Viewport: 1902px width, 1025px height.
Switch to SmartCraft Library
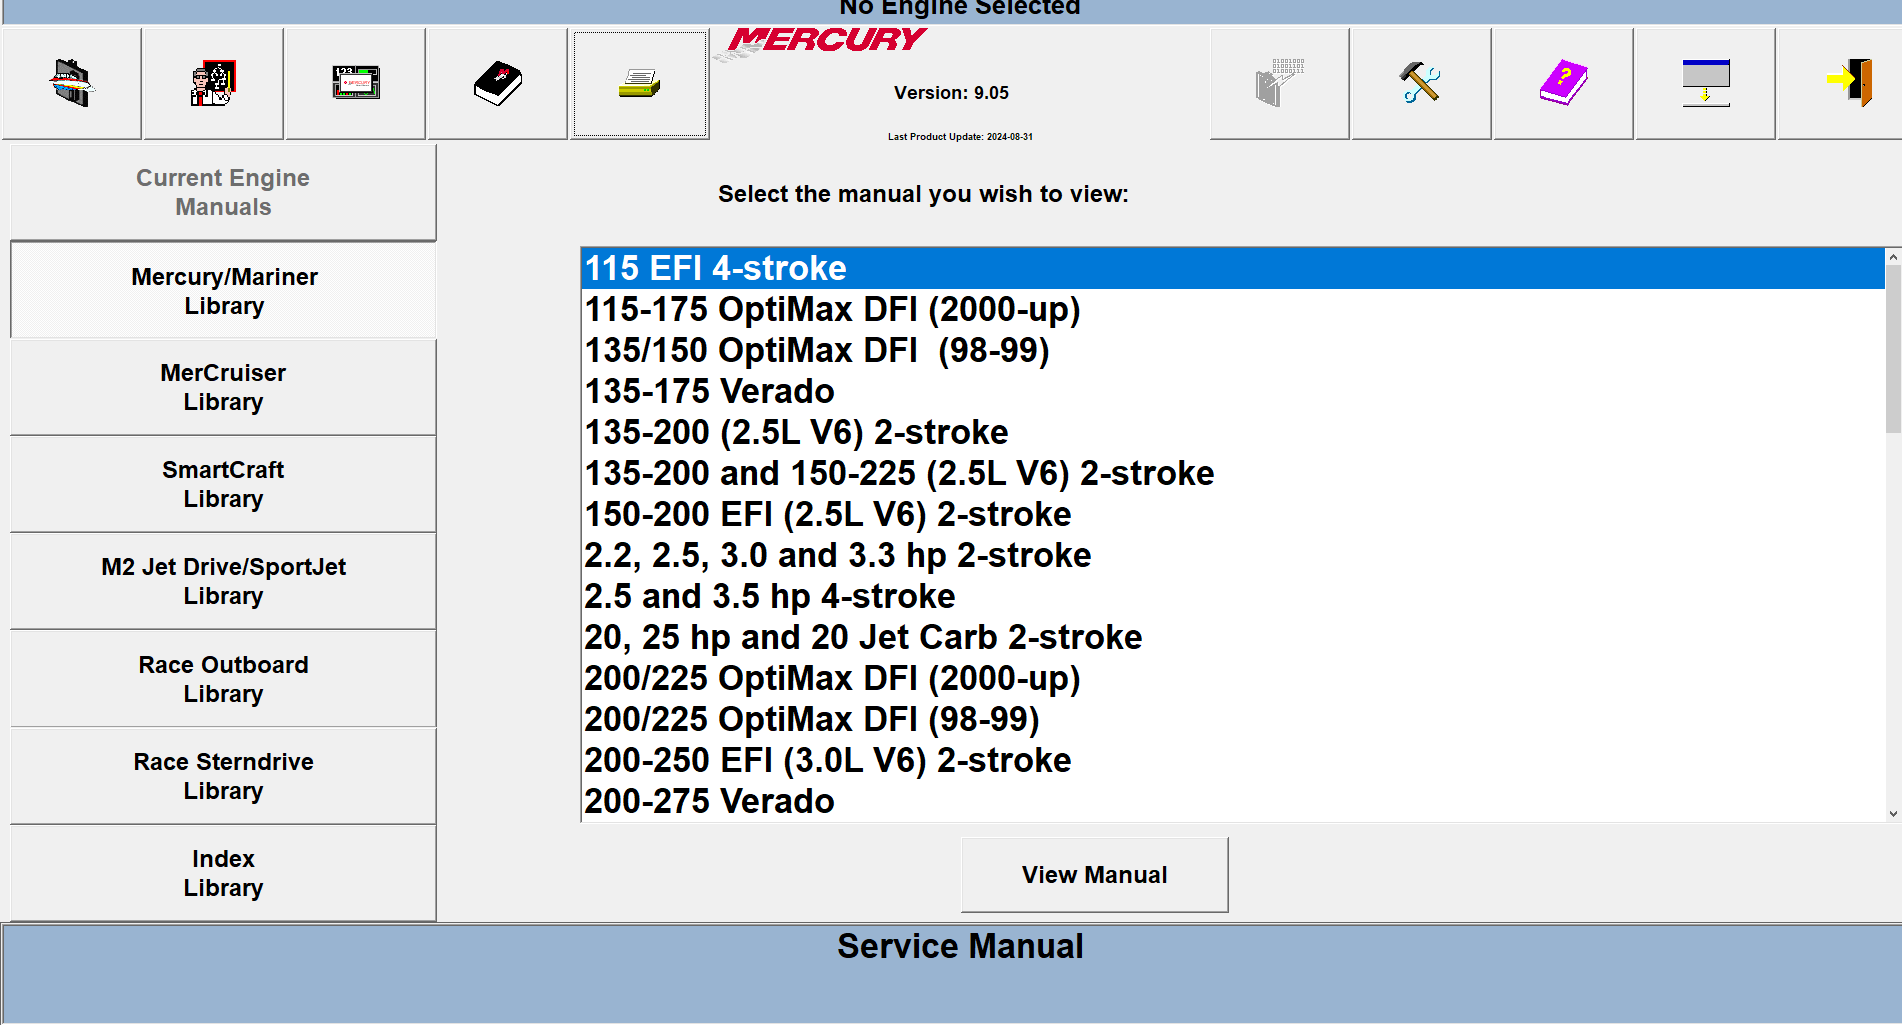point(223,484)
